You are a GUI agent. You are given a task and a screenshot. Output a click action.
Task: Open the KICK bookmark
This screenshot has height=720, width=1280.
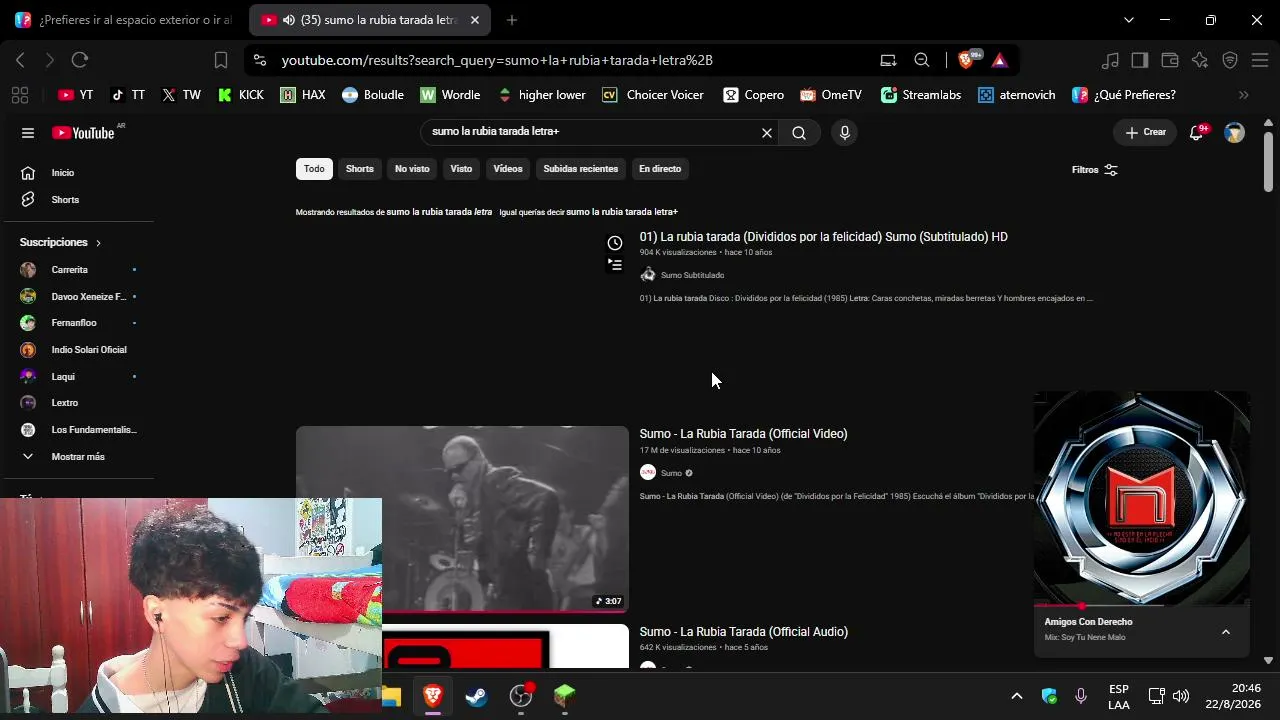(241, 95)
